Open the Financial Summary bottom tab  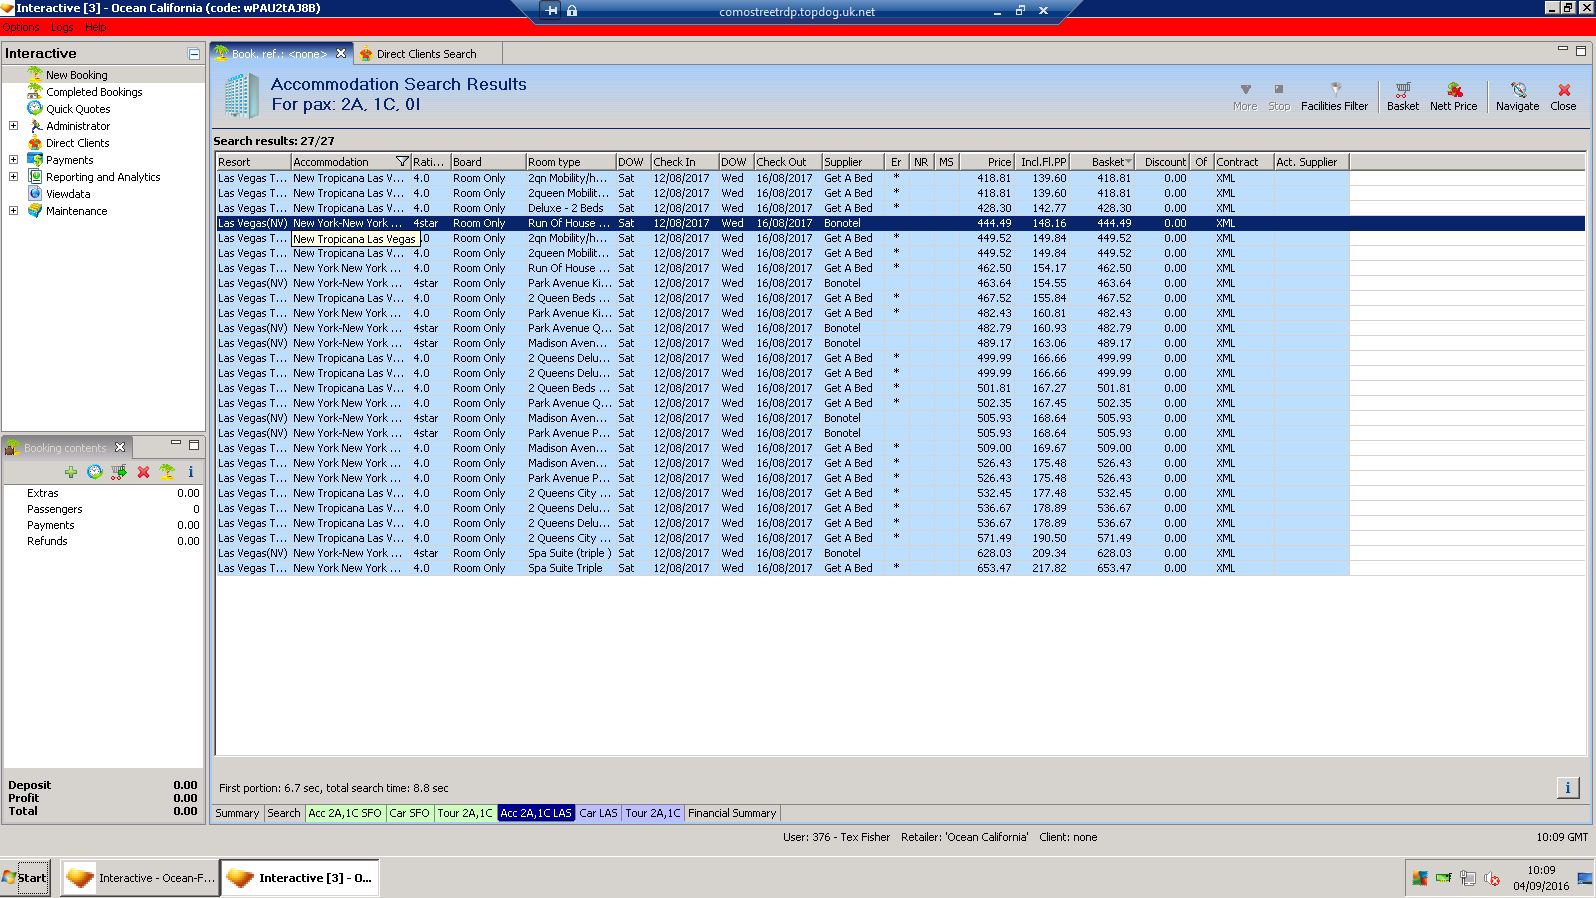pyautogui.click(x=732, y=813)
